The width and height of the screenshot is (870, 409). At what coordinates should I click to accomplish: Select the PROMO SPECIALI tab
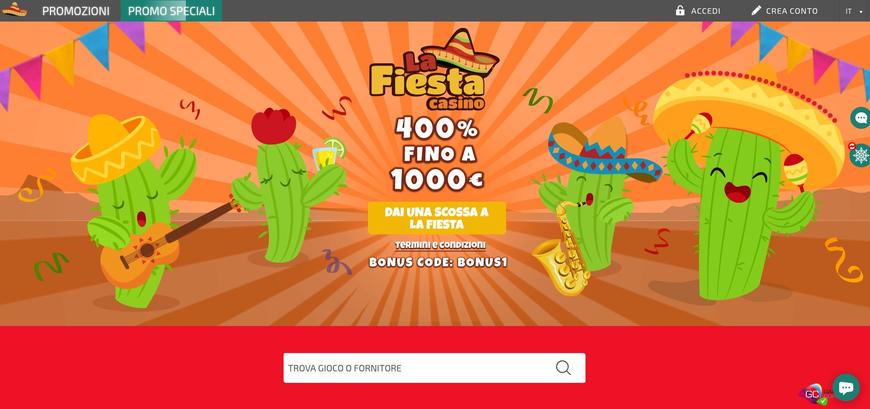point(171,11)
